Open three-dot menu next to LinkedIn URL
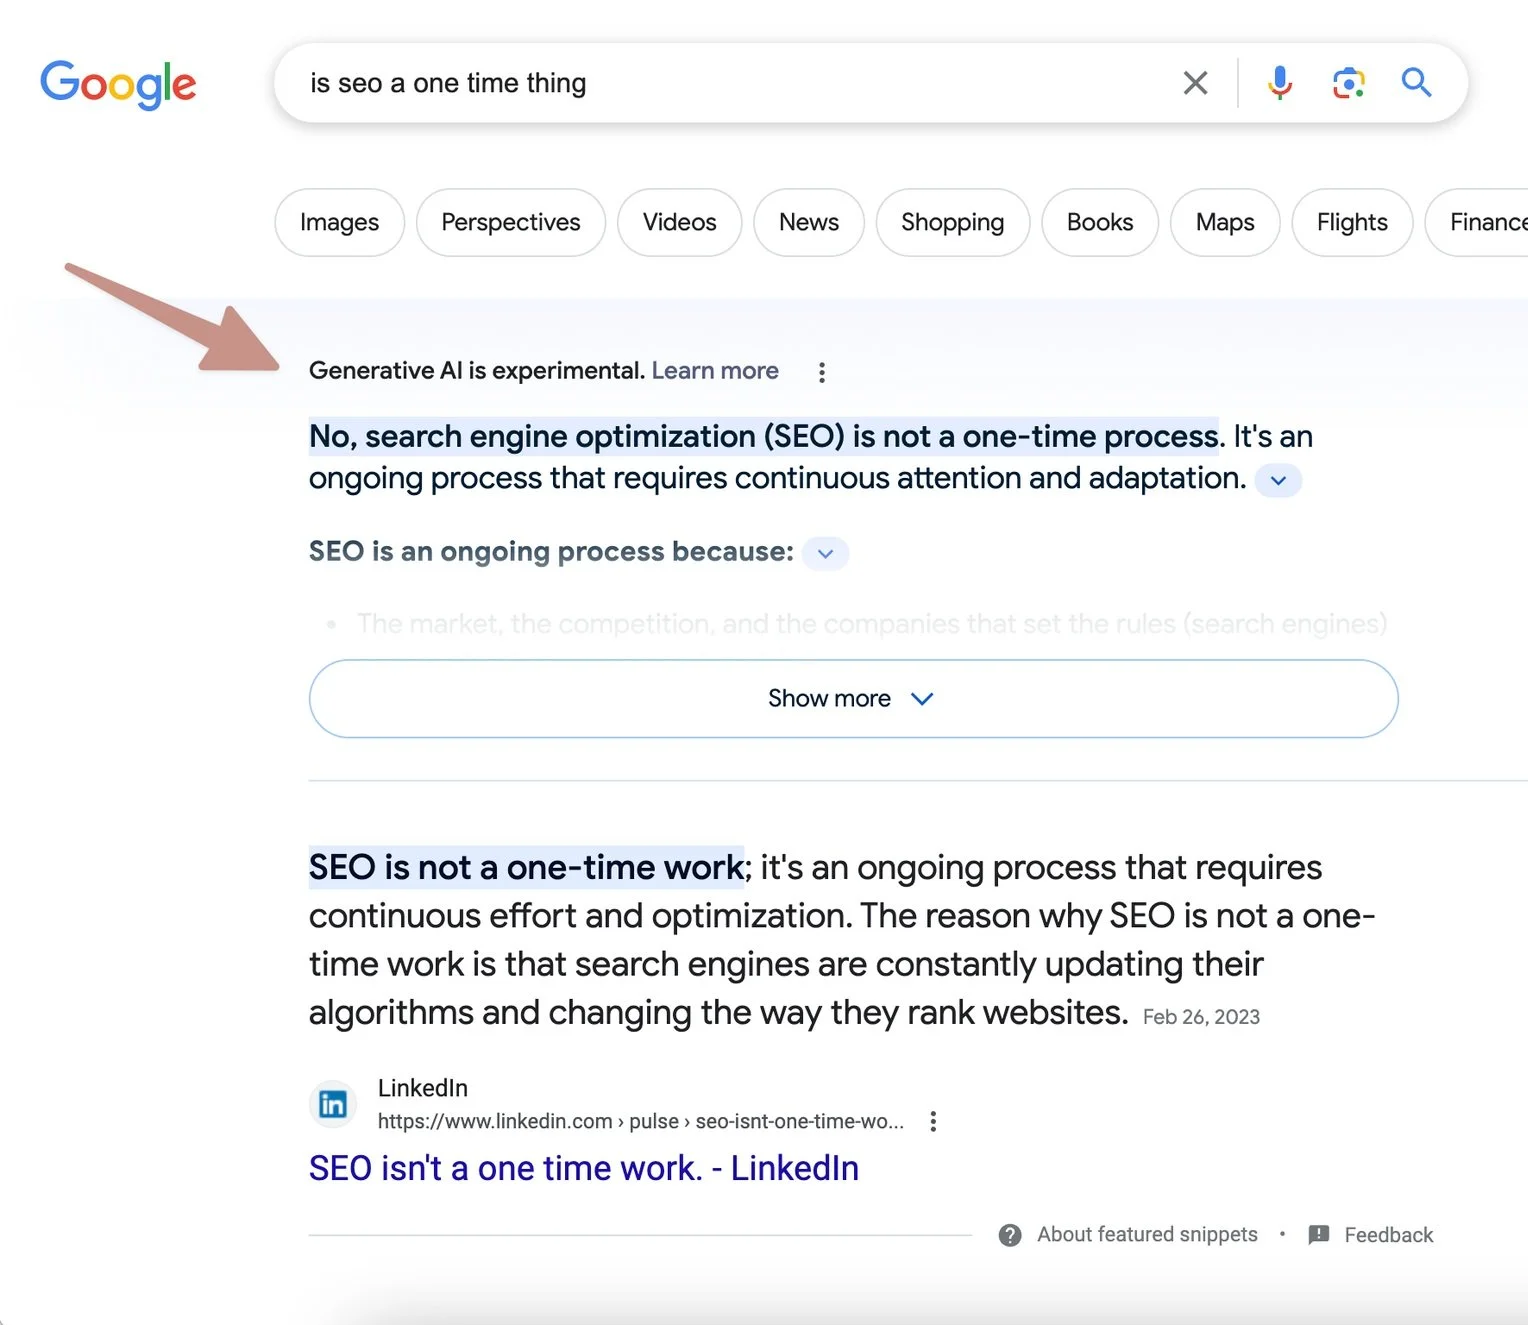 tap(933, 1121)
